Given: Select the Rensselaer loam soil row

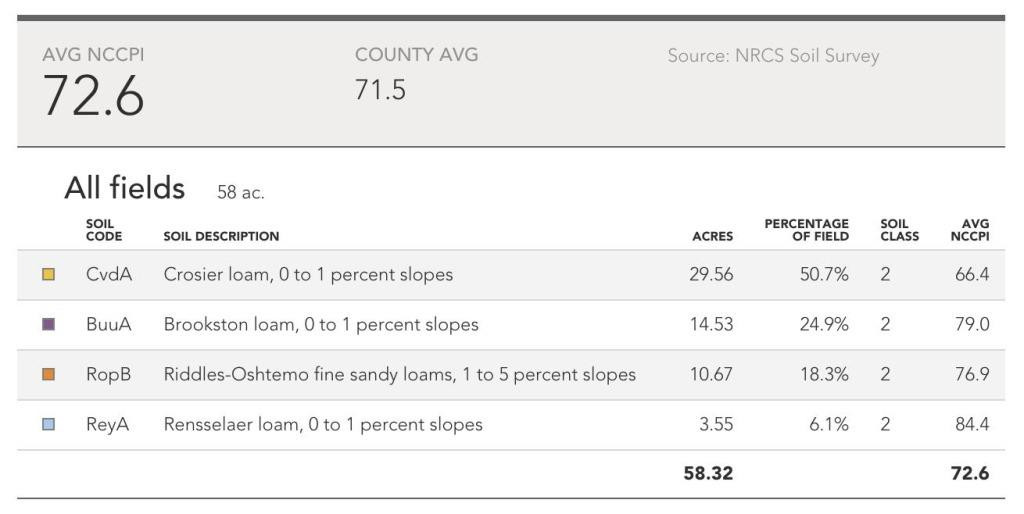Looking at the screenshot, I should [x=323, y=425].
